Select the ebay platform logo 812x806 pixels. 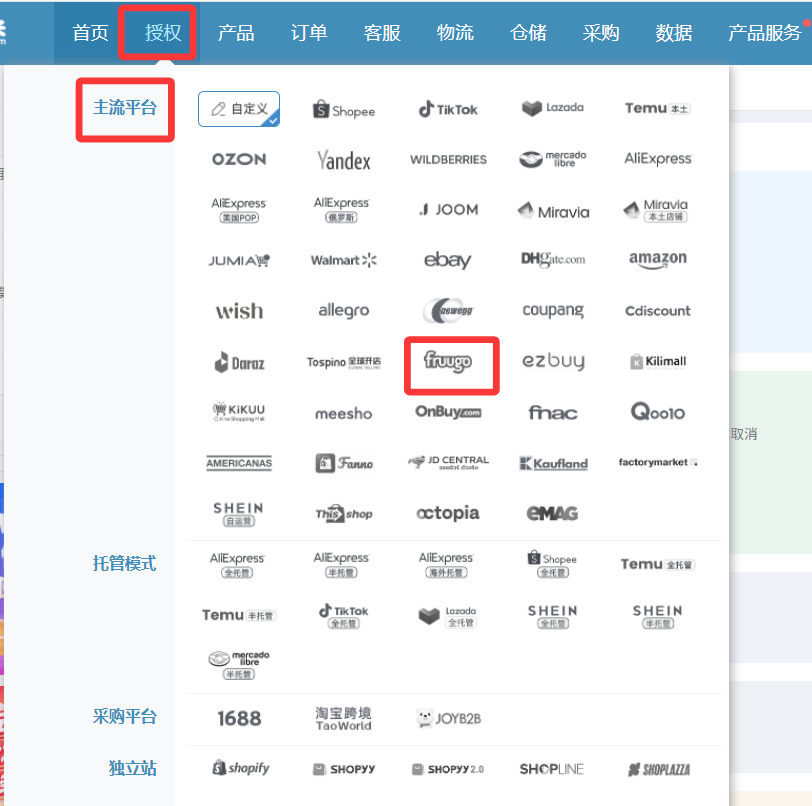pos(447,260)
